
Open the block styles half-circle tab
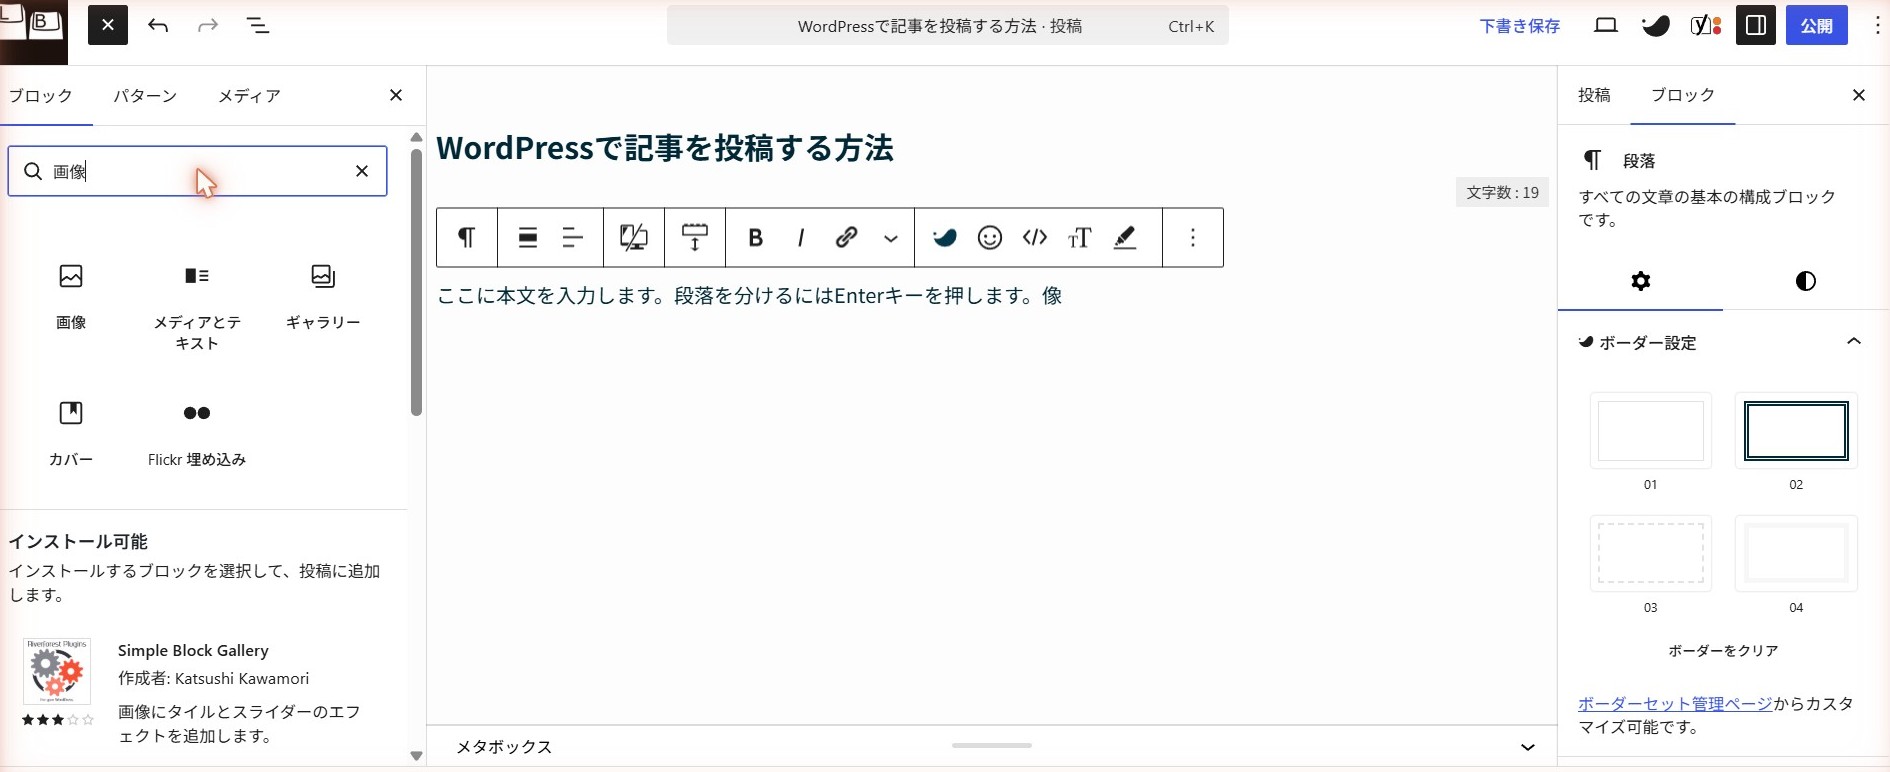pos(1806,281)
